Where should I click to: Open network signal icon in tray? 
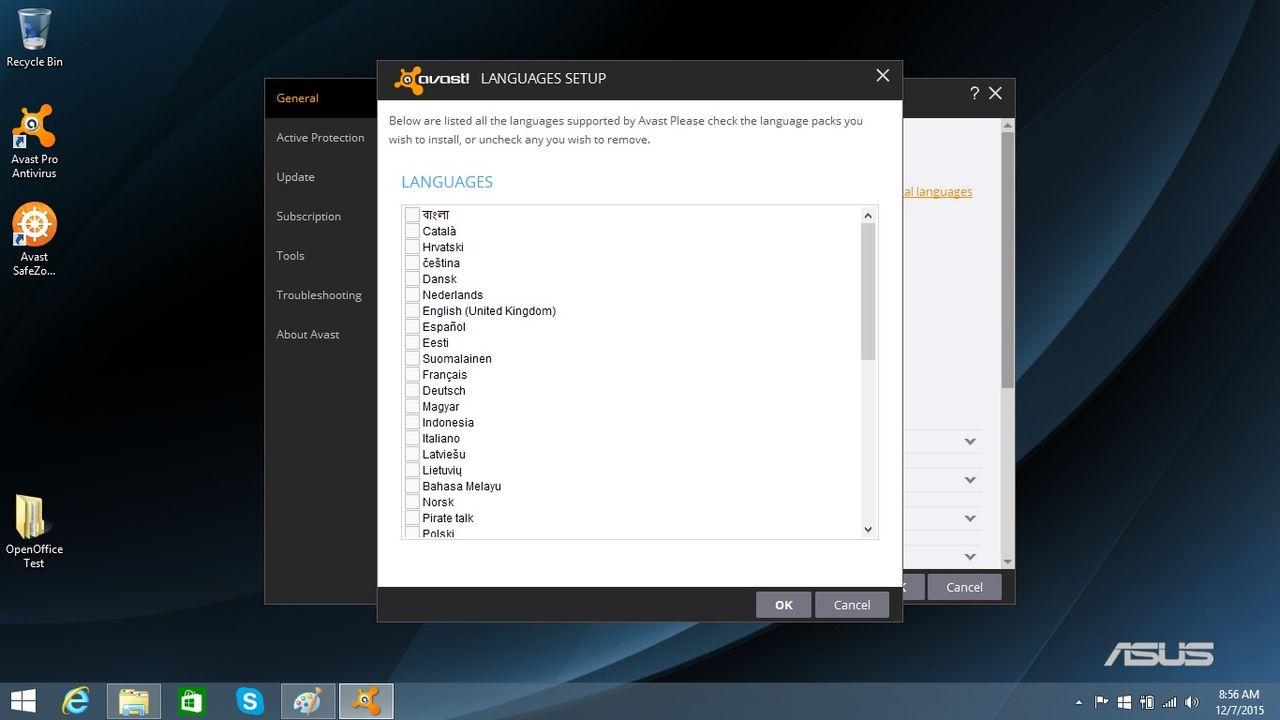(x=1169, y=702)
